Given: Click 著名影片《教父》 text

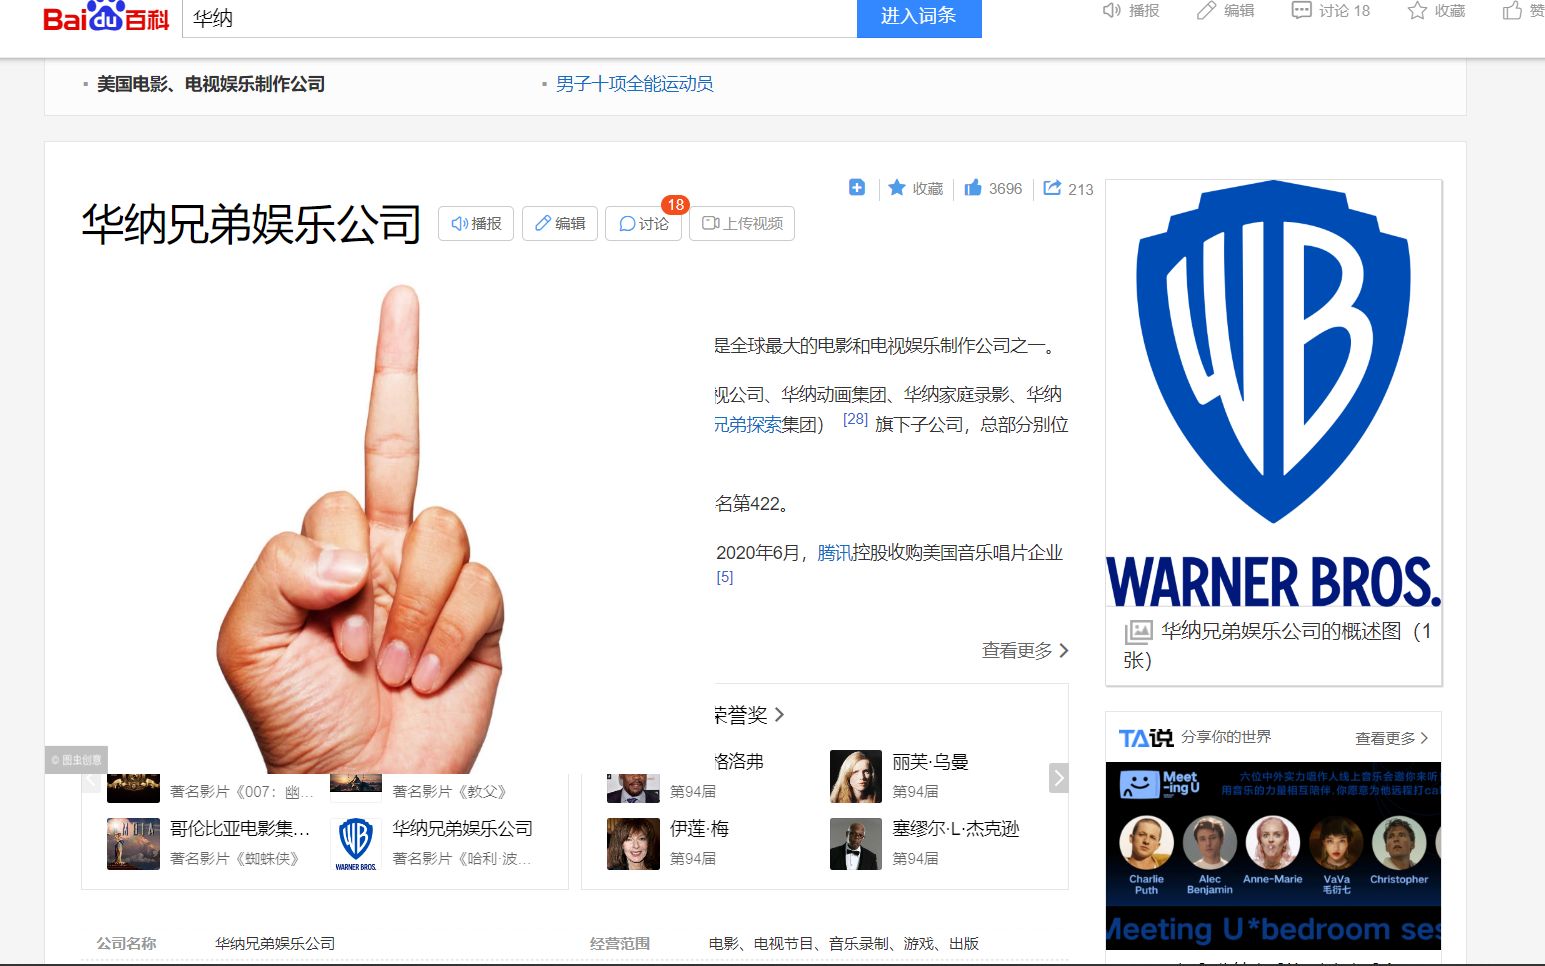Looking at the screenshot, I should [x=450, y=792].
